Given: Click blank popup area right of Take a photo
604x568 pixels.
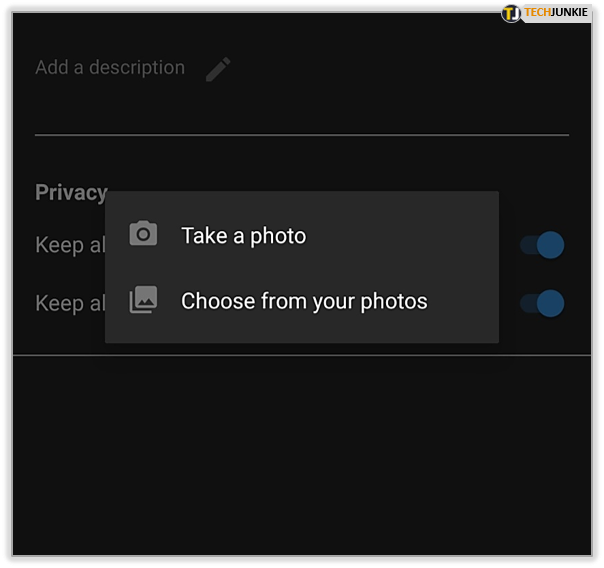Looking at the screenshot, I should point(401,235).
